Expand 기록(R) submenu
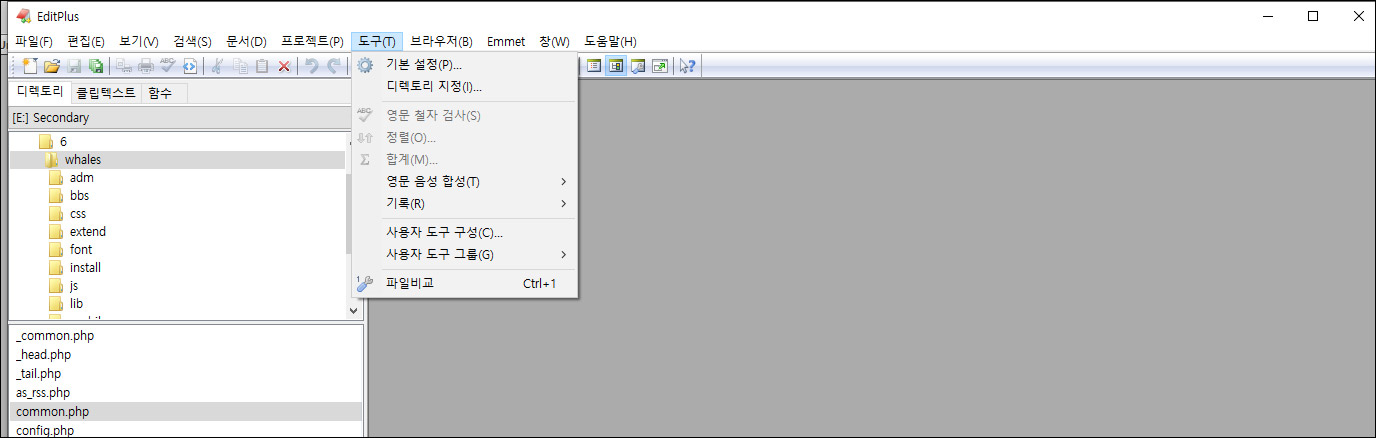 pyautogui.click(x=465, y=204)
